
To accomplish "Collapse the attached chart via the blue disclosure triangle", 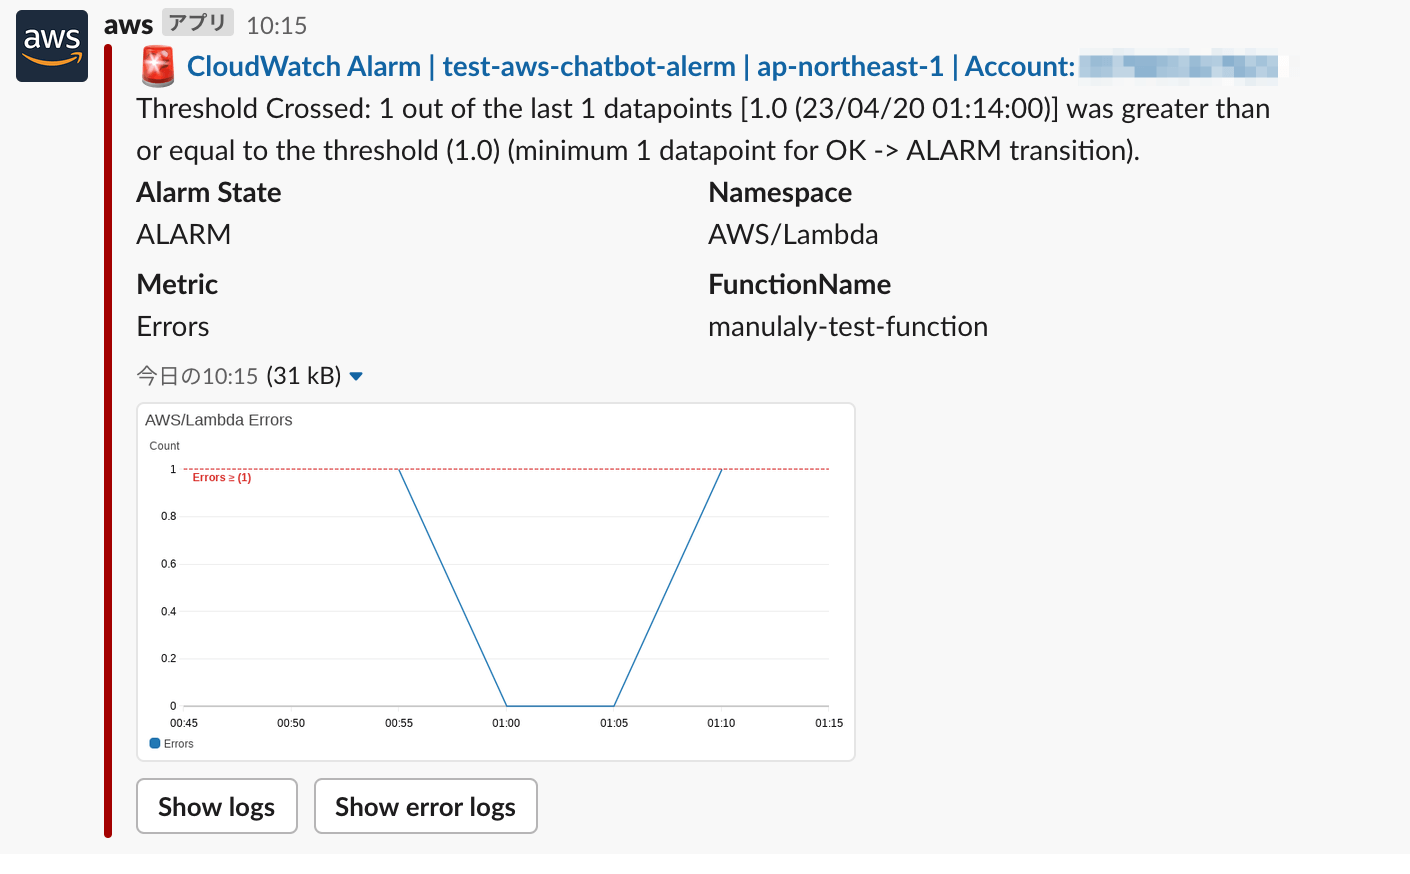I will pyautogui.click(x=355, y=377).
